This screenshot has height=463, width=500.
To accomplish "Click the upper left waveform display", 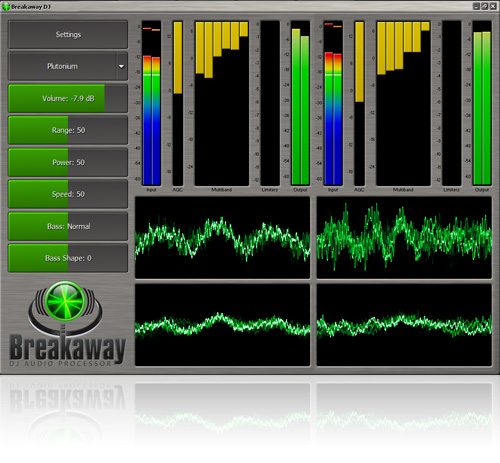I will coord(222,237).
